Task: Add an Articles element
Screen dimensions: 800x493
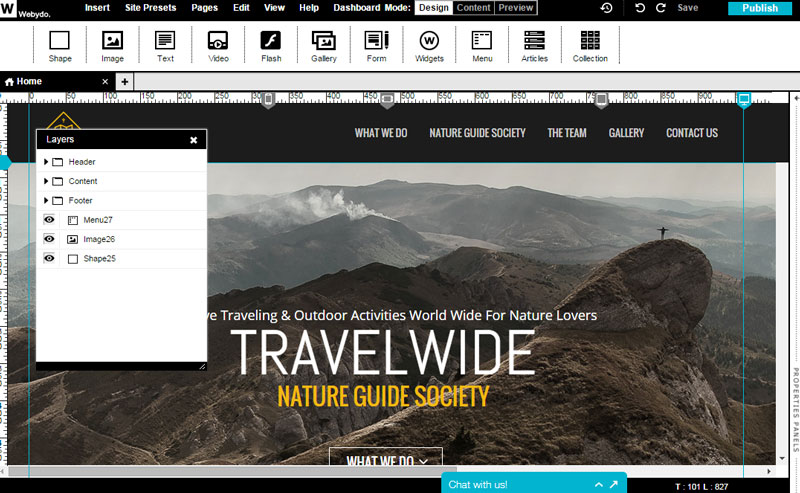Action: (534, 46)
